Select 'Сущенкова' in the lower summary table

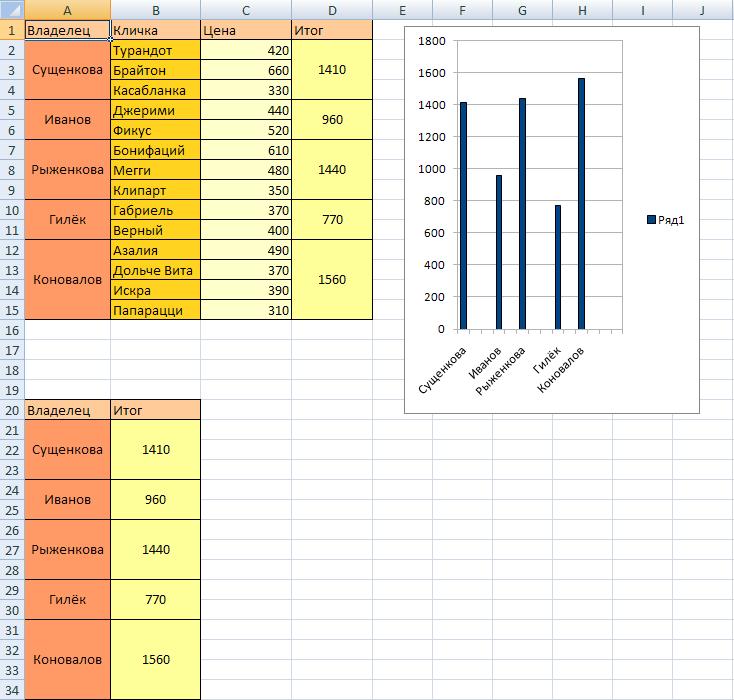(x=67, y=449)
